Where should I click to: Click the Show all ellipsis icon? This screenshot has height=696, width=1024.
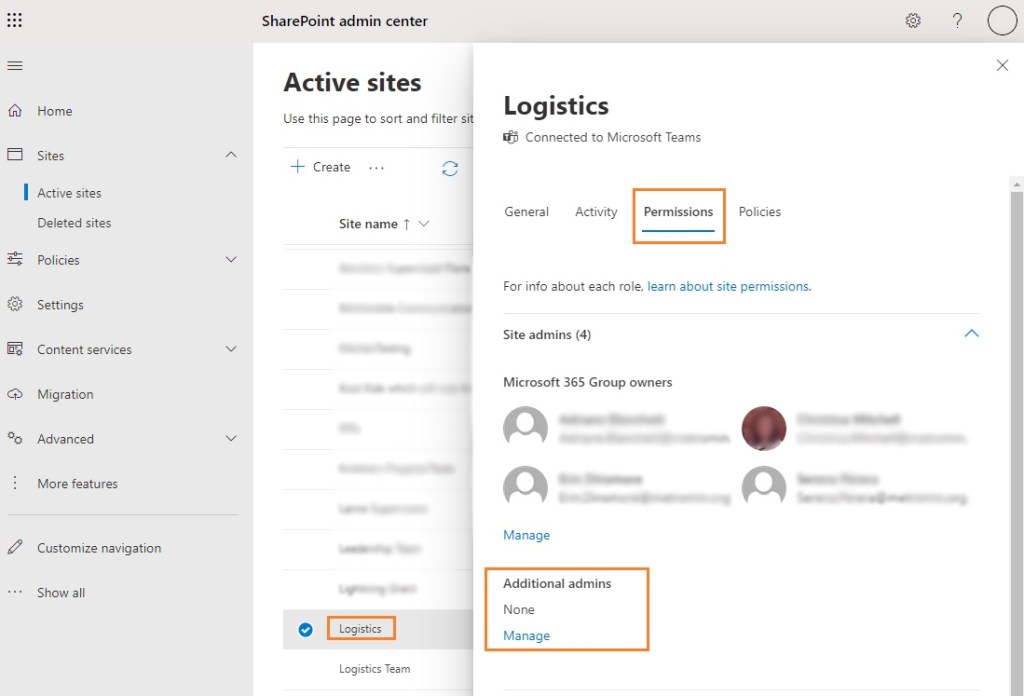15,592
